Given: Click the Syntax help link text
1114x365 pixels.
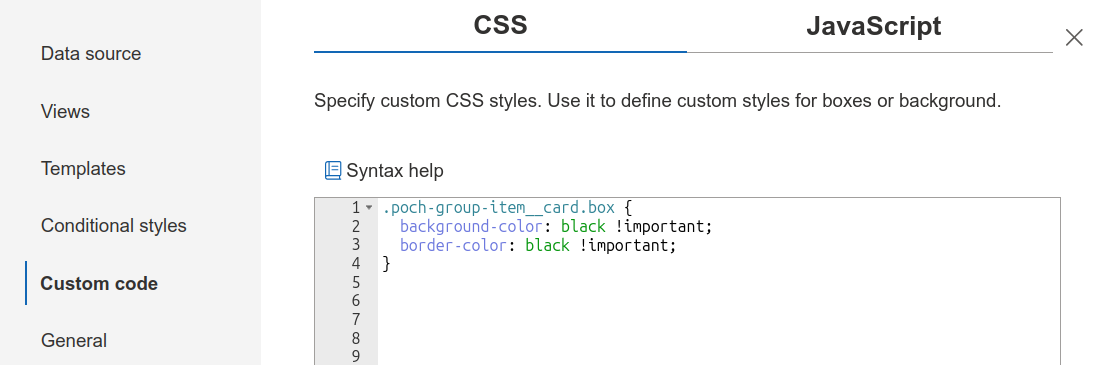Looking at the screenshot, I should 395,170.
